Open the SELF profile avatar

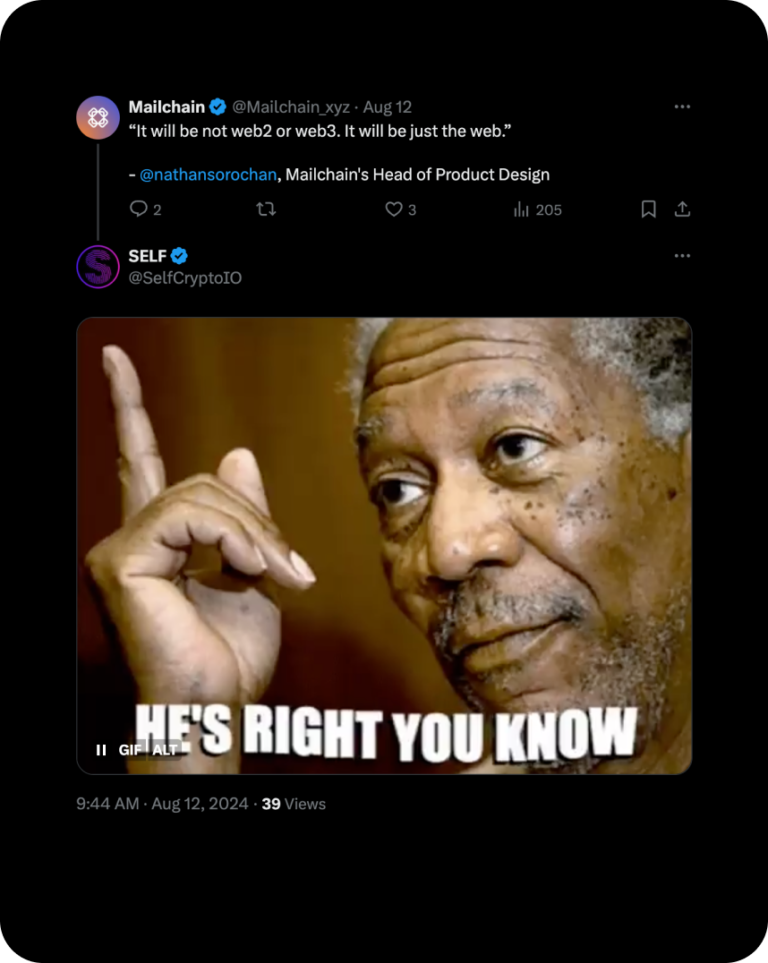coord(98,266)
